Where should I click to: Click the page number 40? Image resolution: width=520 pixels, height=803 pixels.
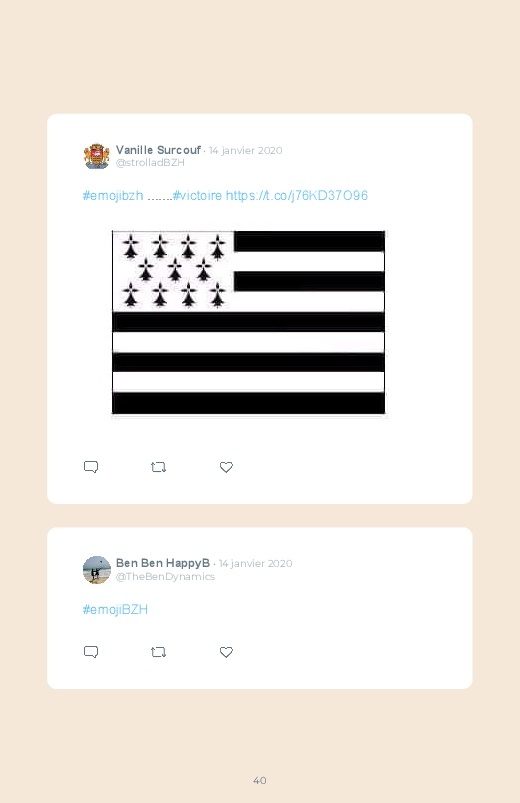(x=260, y=780)
